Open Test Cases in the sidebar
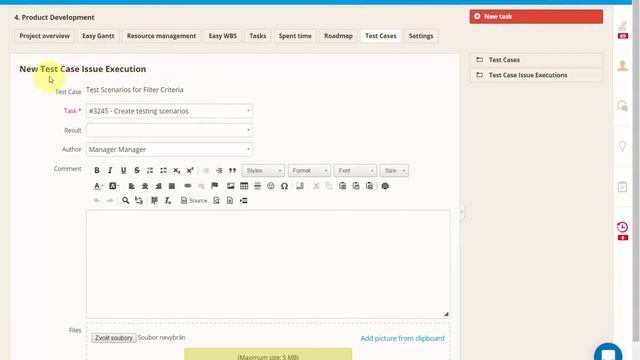Screen dimensions: 640x360 coord(536,60)
